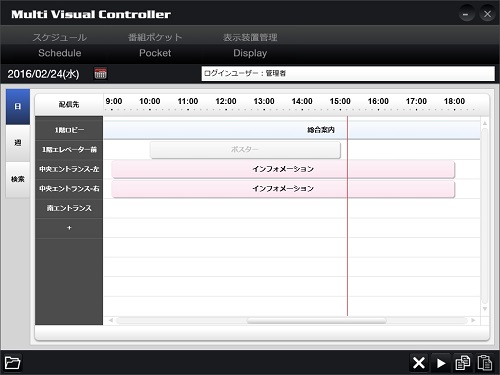500x375 pixels.
Task: Open the calendar date picker icon
Action: pyautogui.click(x=100, y=73)
